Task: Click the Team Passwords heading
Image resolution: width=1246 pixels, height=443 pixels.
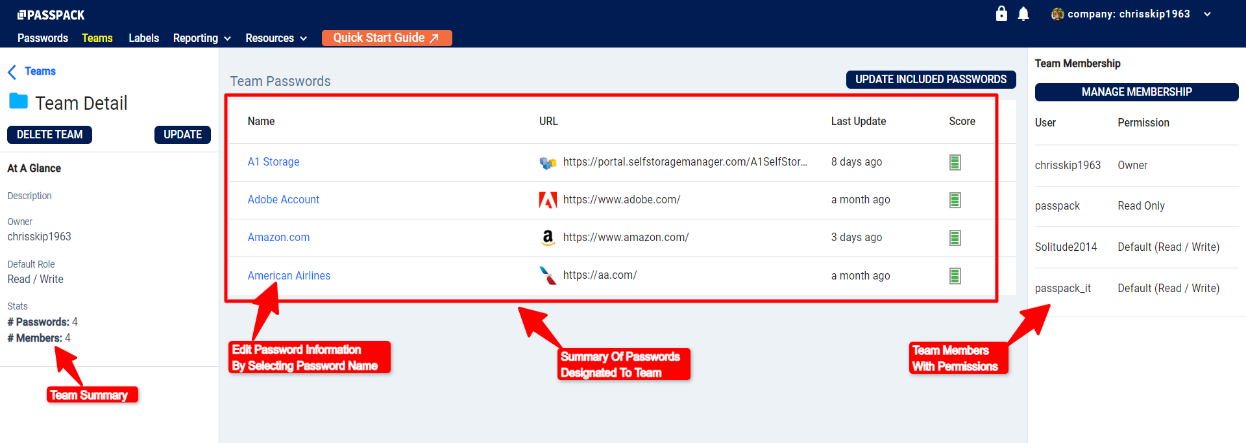Action: point(280,81)
